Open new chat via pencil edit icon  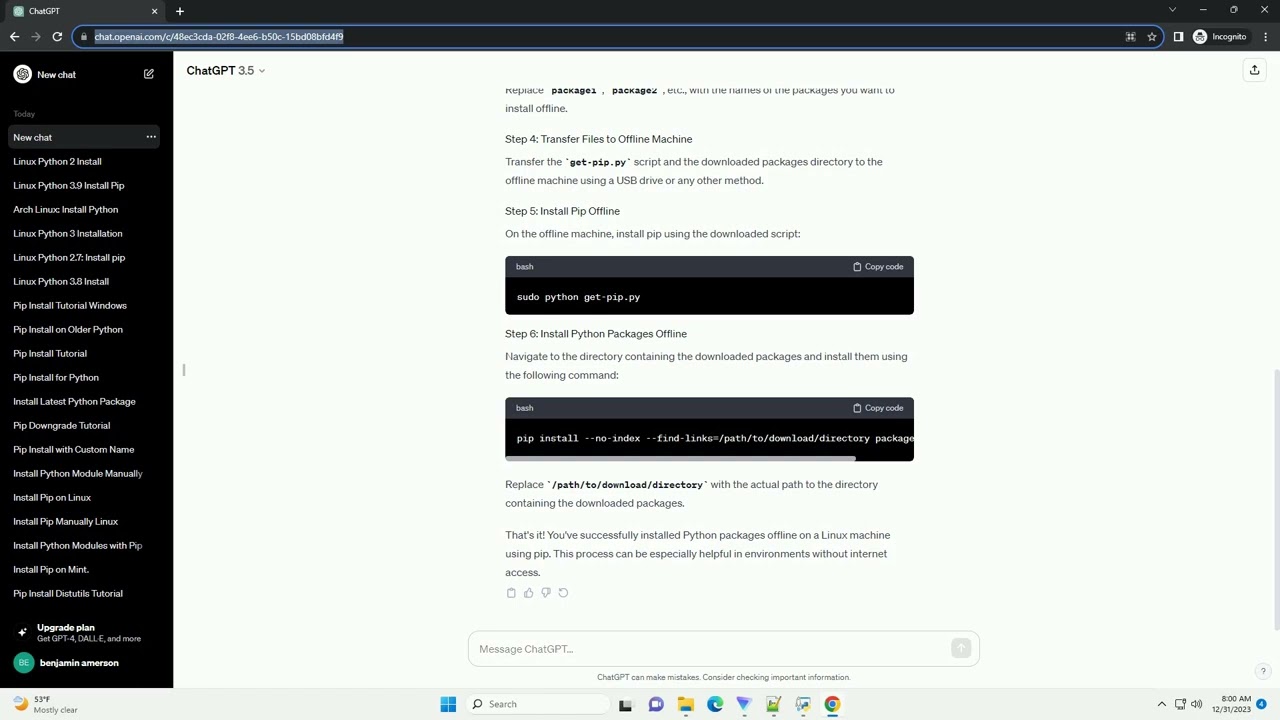point(149,74)
